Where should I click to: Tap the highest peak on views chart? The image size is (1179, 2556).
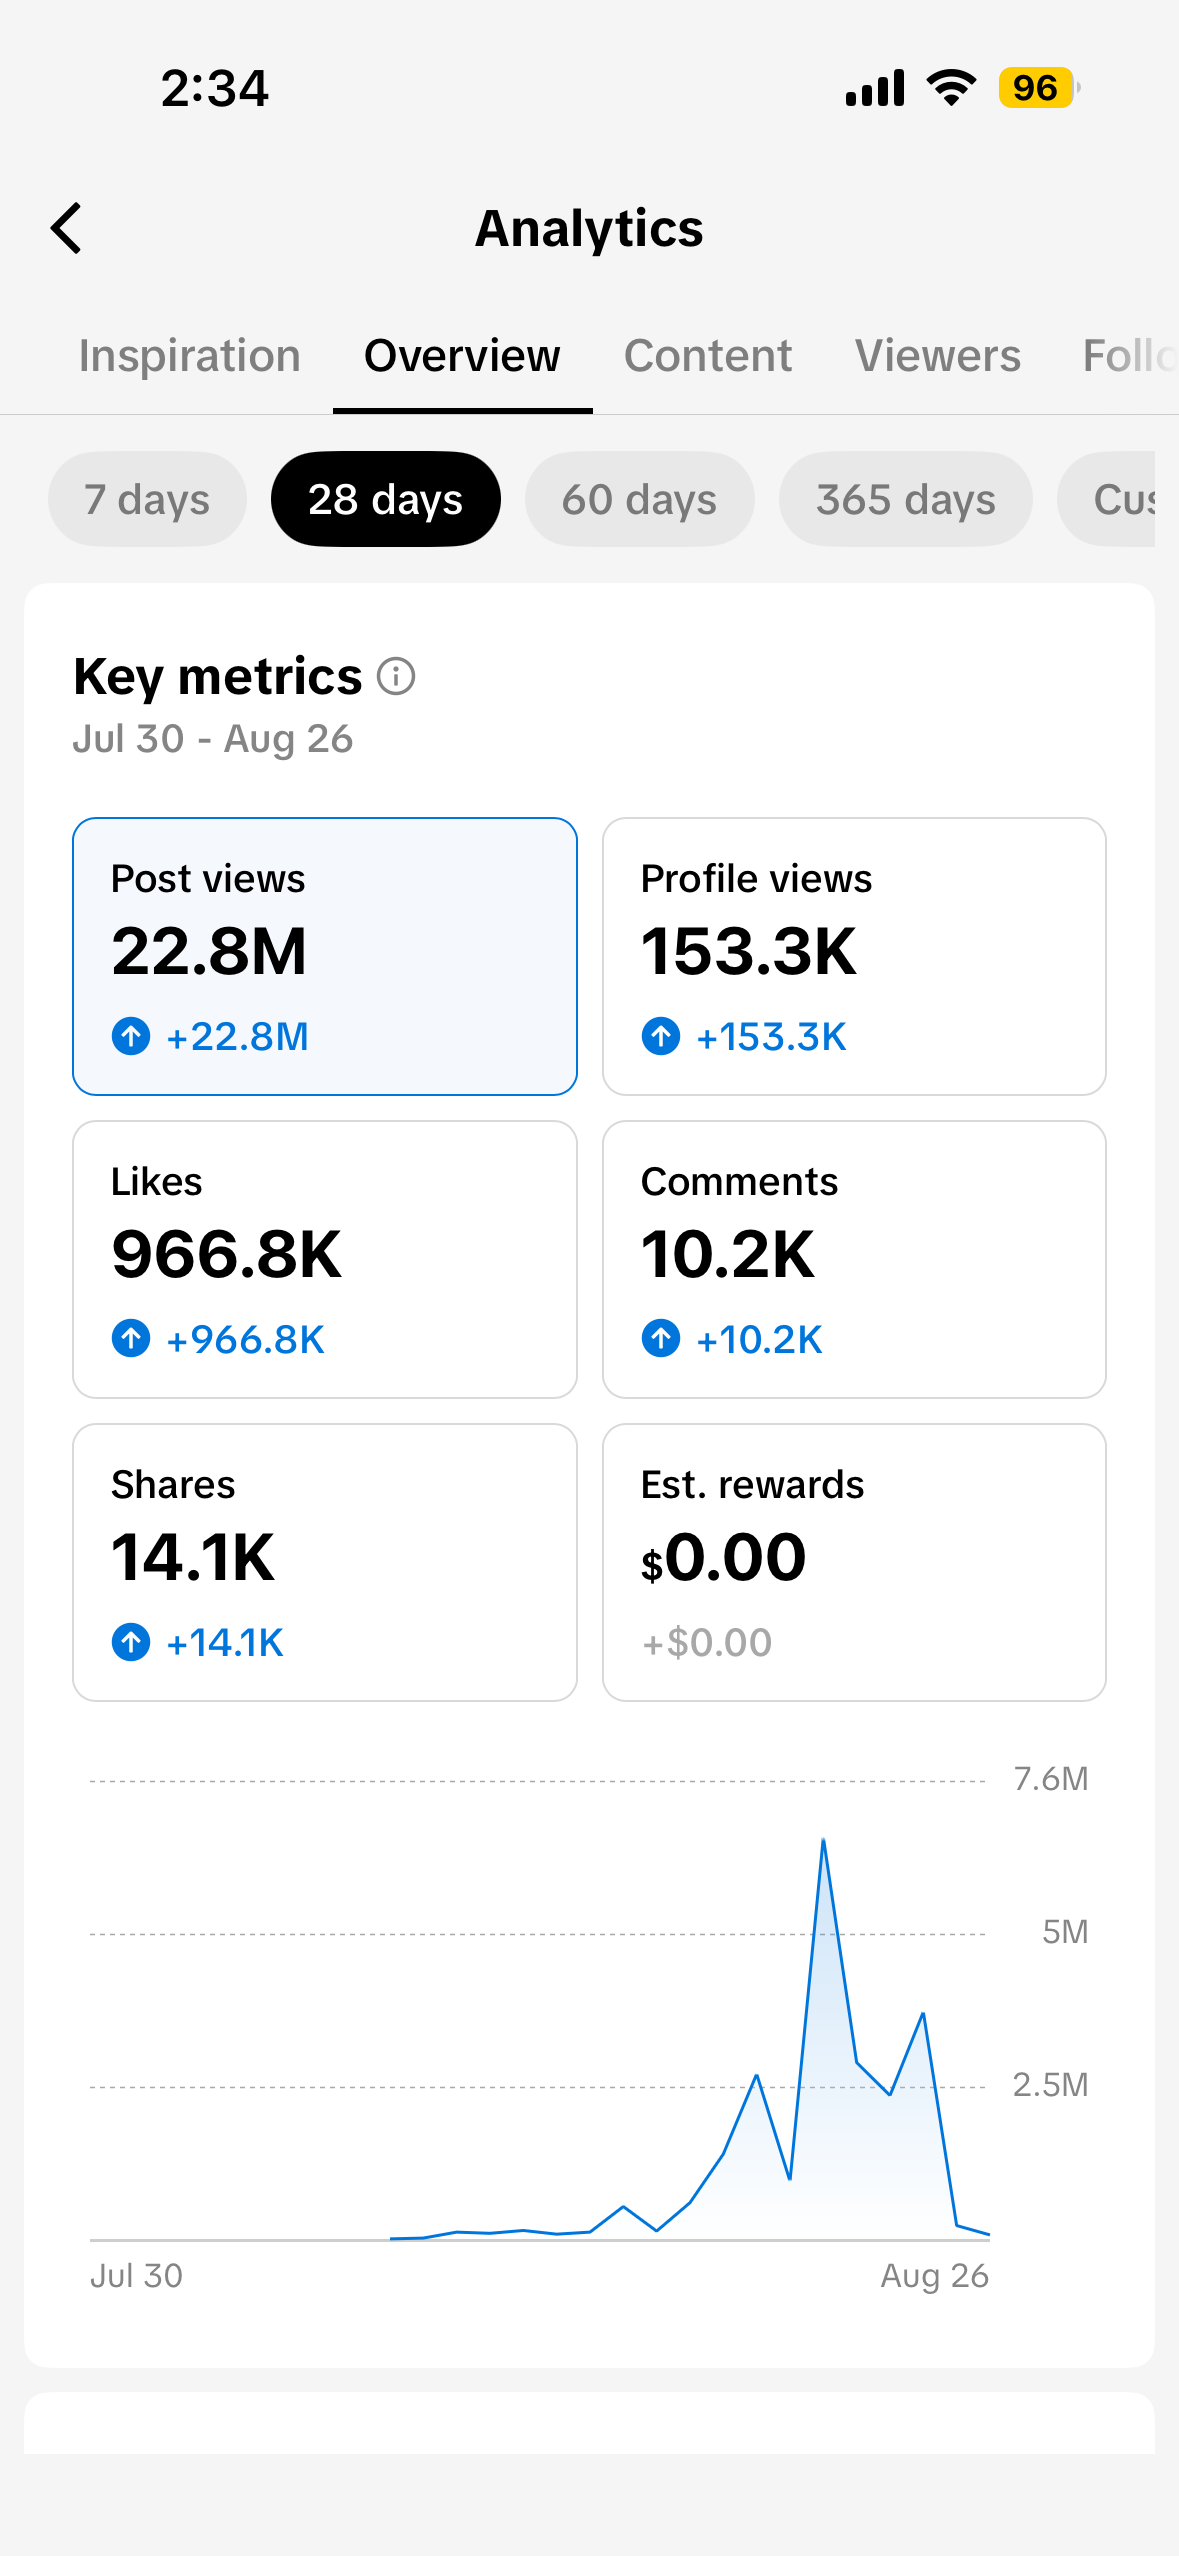pos(823,1840)
